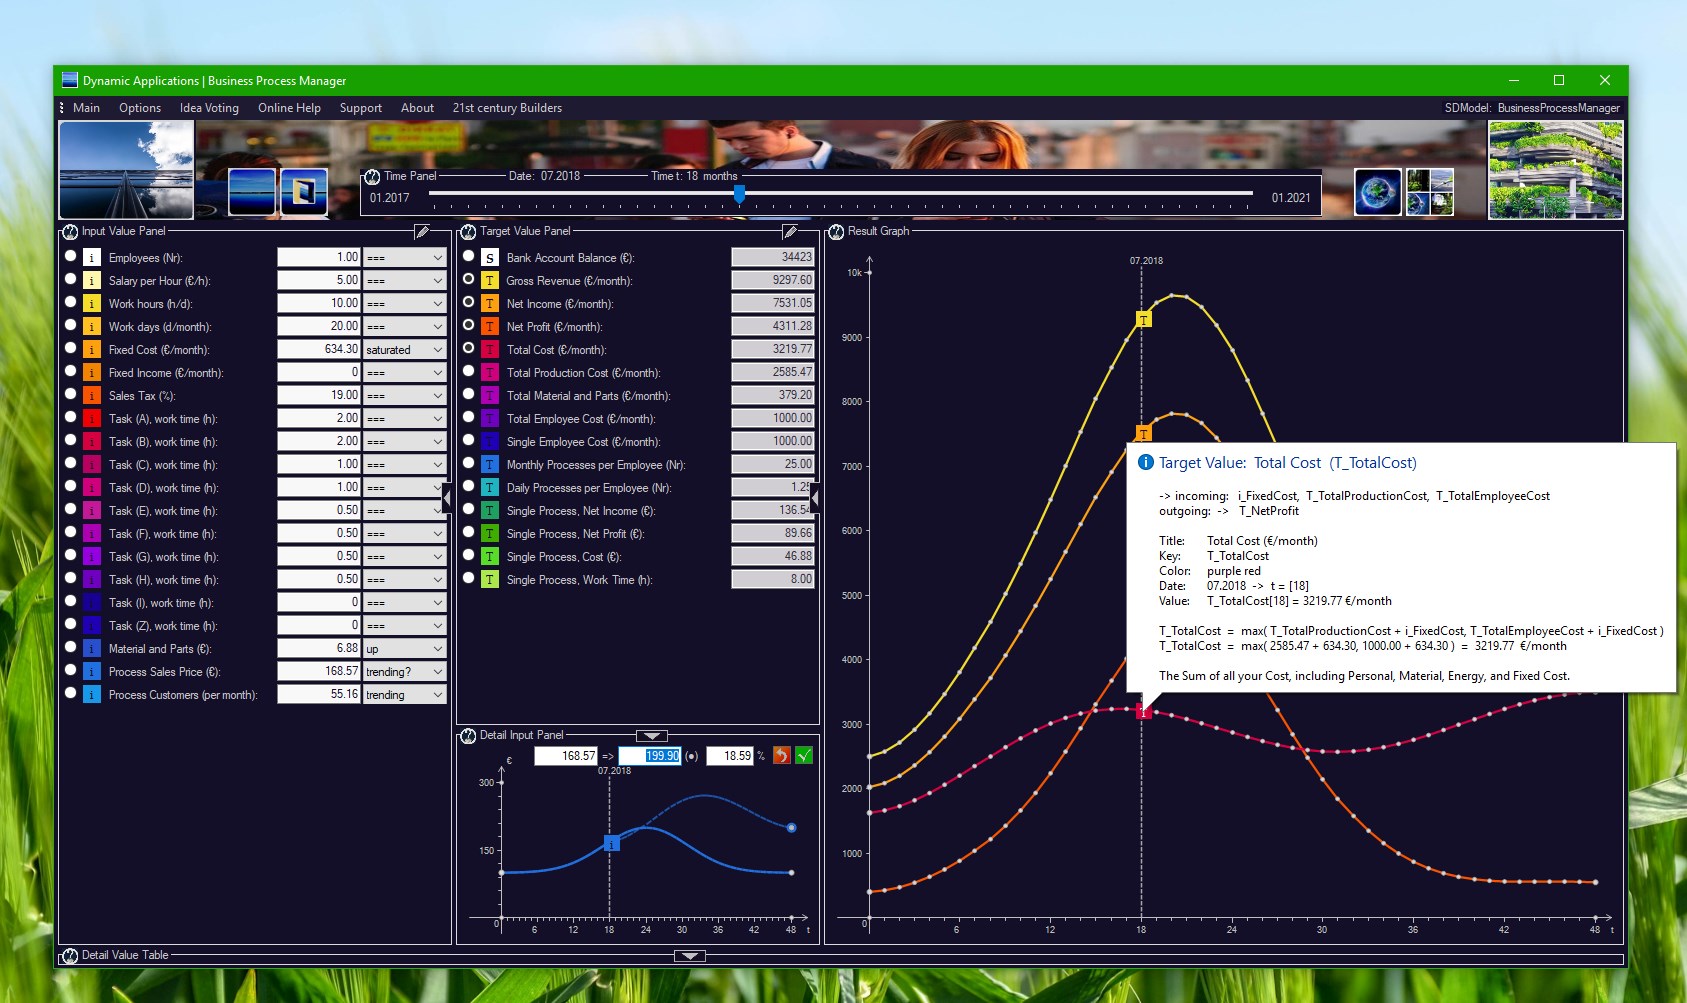The height and width of the screenshot is (1003, 1687).
Task: Collapse the Detail Input Panel arrow
Action: tap(652, 736)
